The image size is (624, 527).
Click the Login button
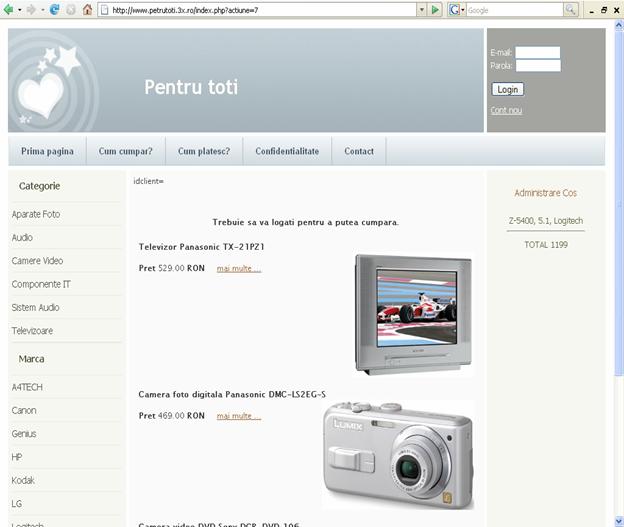click(x=507, y=90)
